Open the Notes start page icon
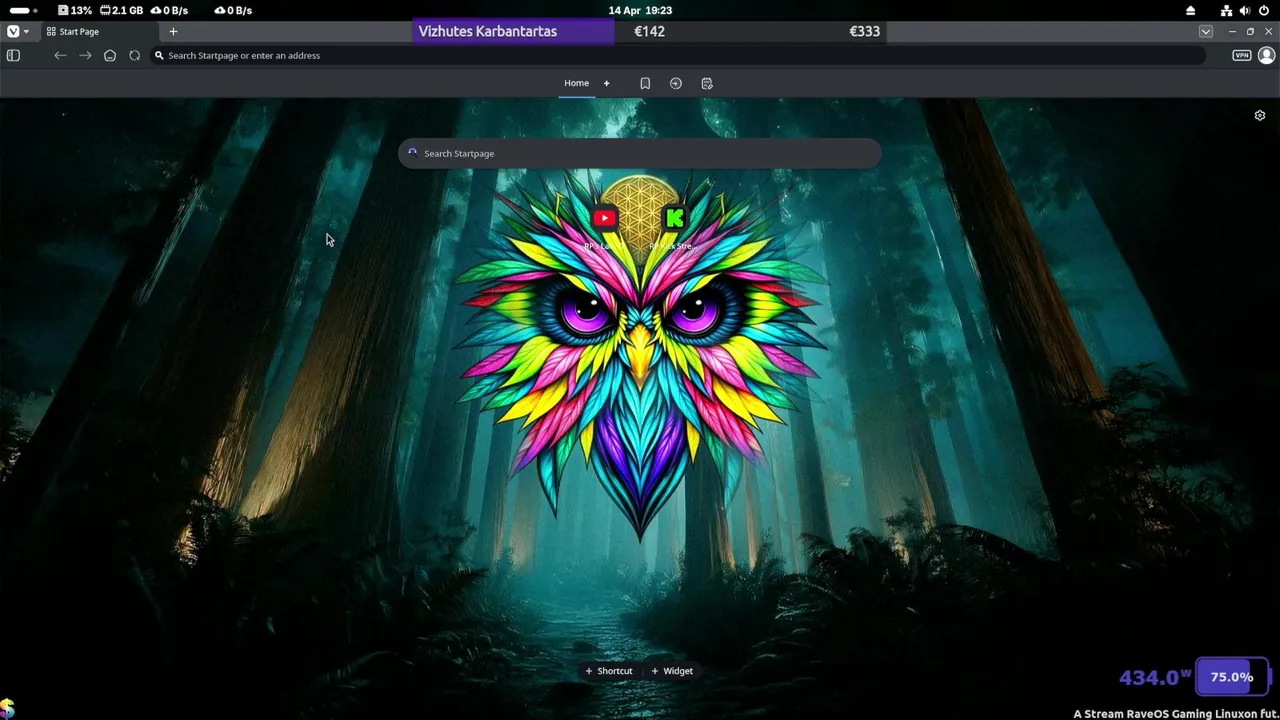The width and height of the screenshot is (1280, 720). click(707, 83)
